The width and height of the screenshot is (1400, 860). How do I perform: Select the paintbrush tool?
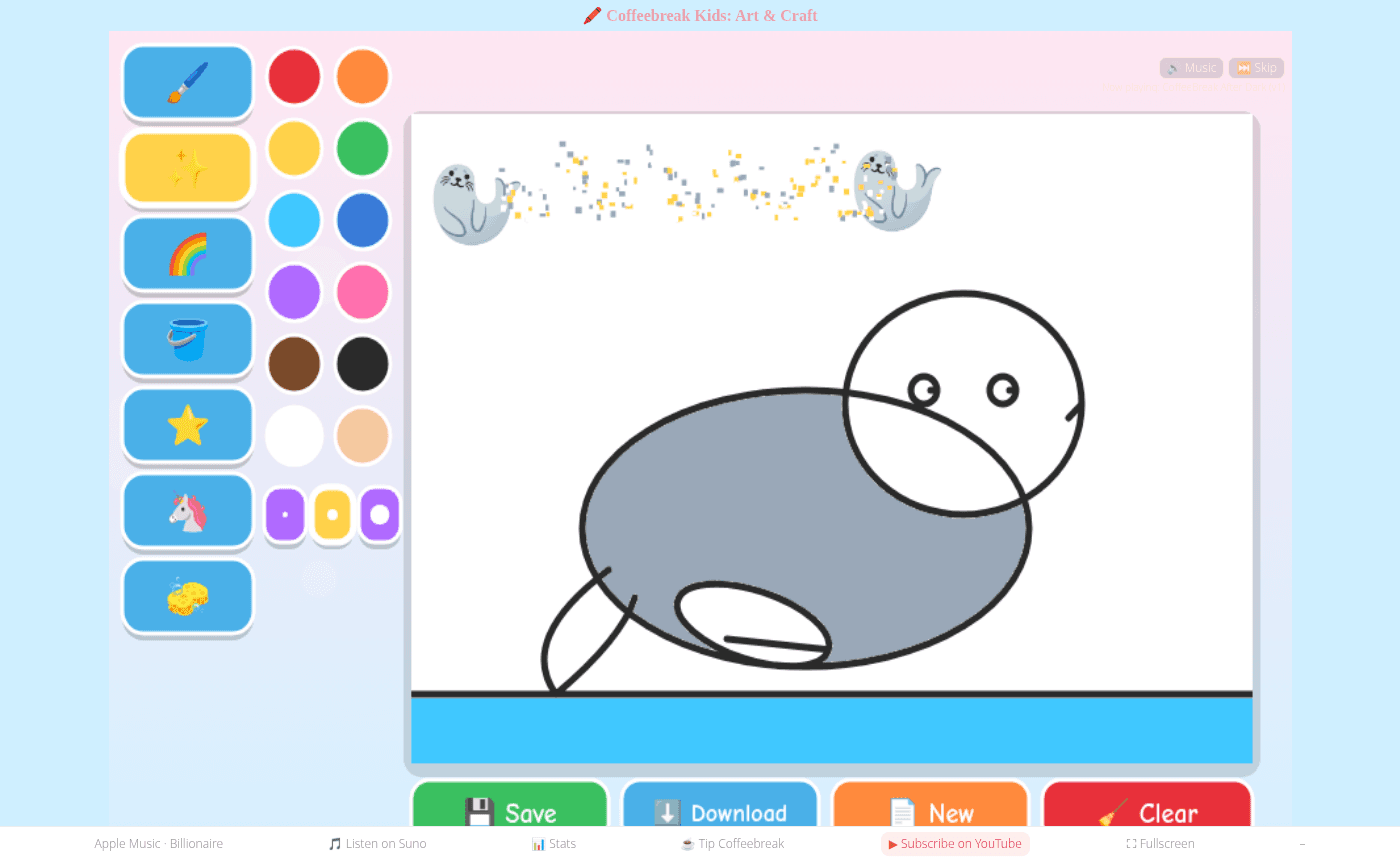188,82
